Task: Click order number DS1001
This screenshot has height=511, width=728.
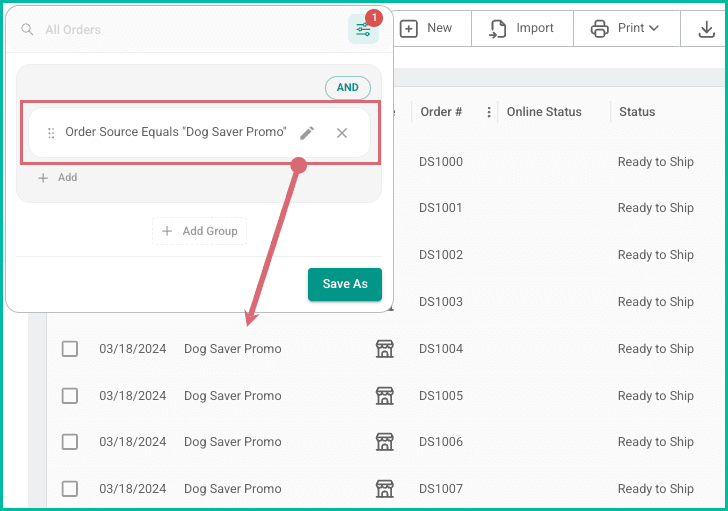Action: (x=441, y=208)
